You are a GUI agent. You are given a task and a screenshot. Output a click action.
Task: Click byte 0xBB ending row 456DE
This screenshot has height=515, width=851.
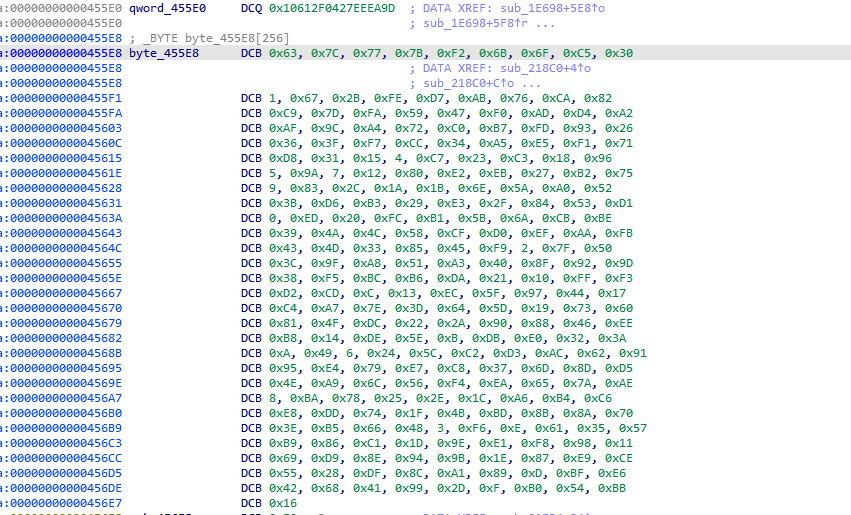[612, 488]
